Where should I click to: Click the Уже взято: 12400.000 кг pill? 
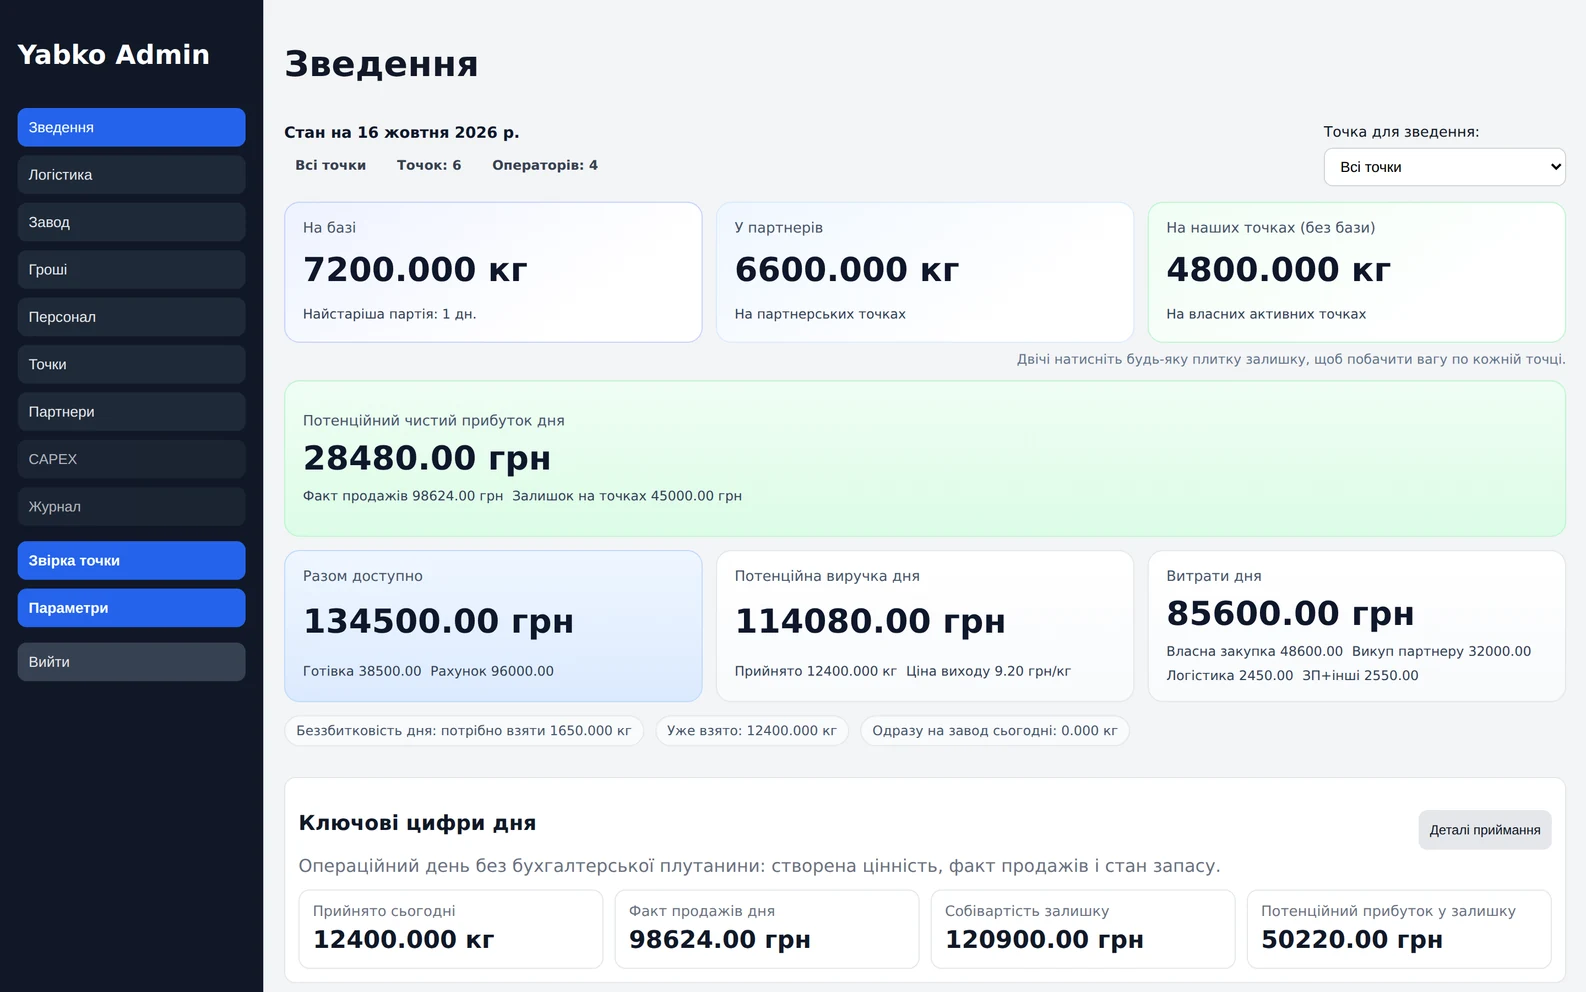pyautogui.click(x=752, y=731)
